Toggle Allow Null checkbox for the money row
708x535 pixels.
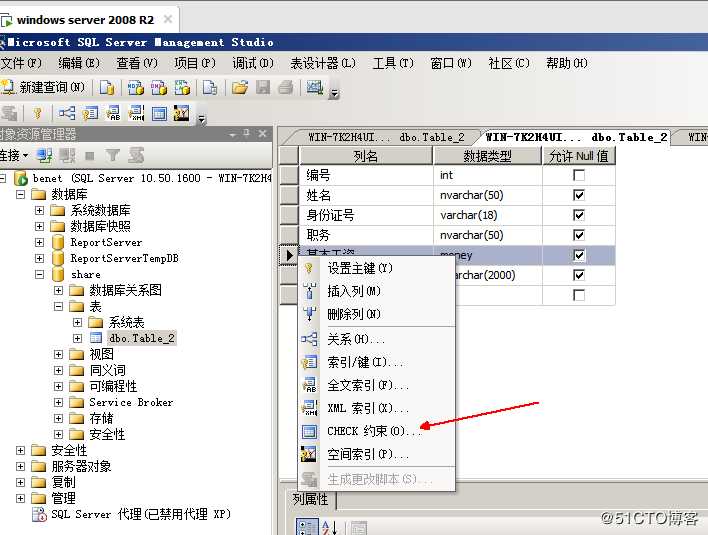pyautogui.click(x=578, y=255)
